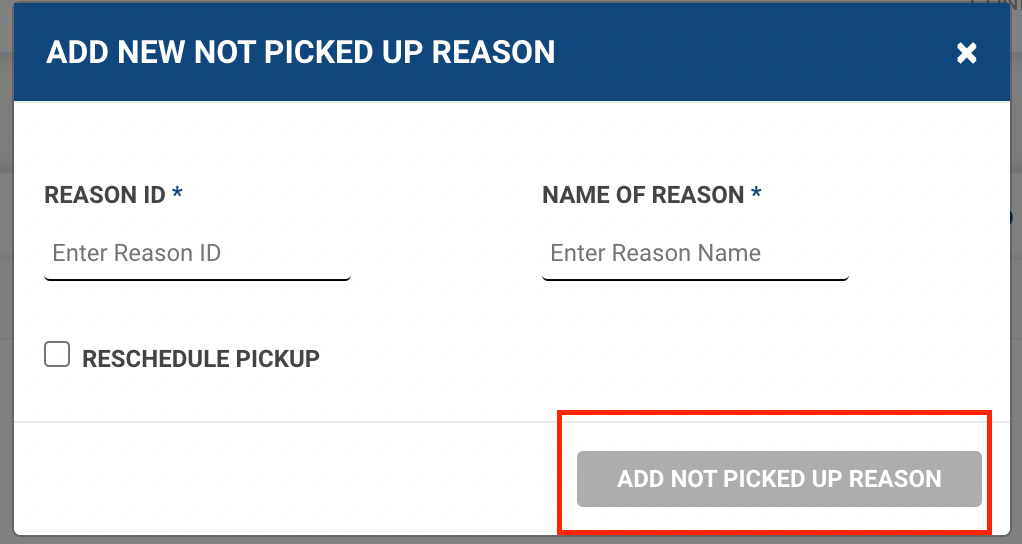Viewport: 1022px width, 544px height.
Task: Click the Reason ID label
Action: pos(104,195)
